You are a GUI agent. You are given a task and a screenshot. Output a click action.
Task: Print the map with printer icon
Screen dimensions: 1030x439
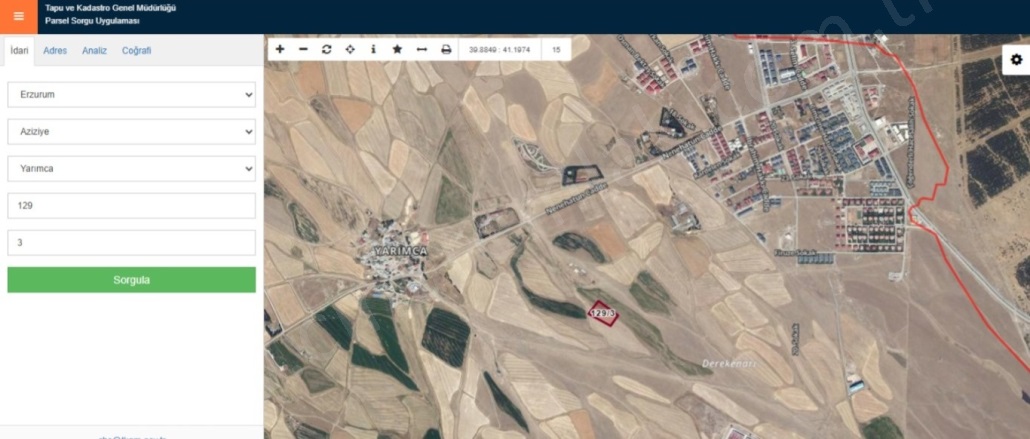click(x=446, y=49)
